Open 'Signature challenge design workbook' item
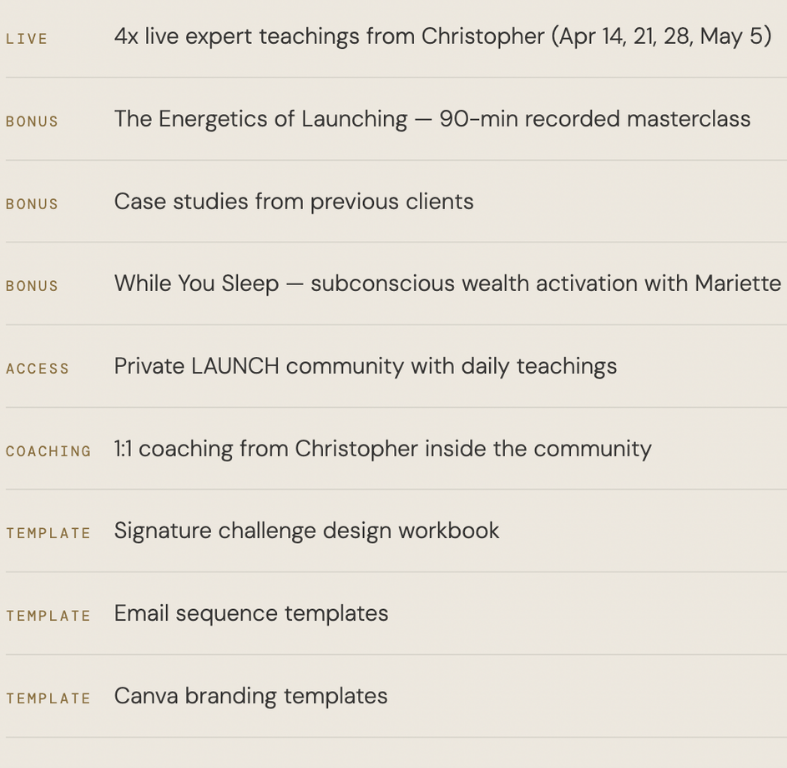The height and width of the screenshot is (768, 787). (306, 531)
